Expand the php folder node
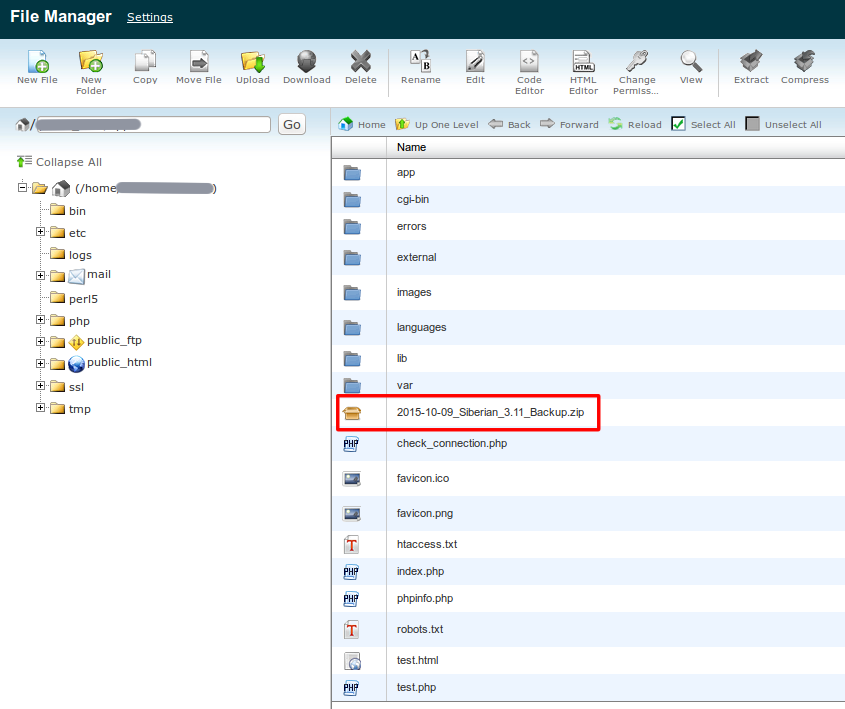This screenshot has width=845, height=709. click(40, 319)
